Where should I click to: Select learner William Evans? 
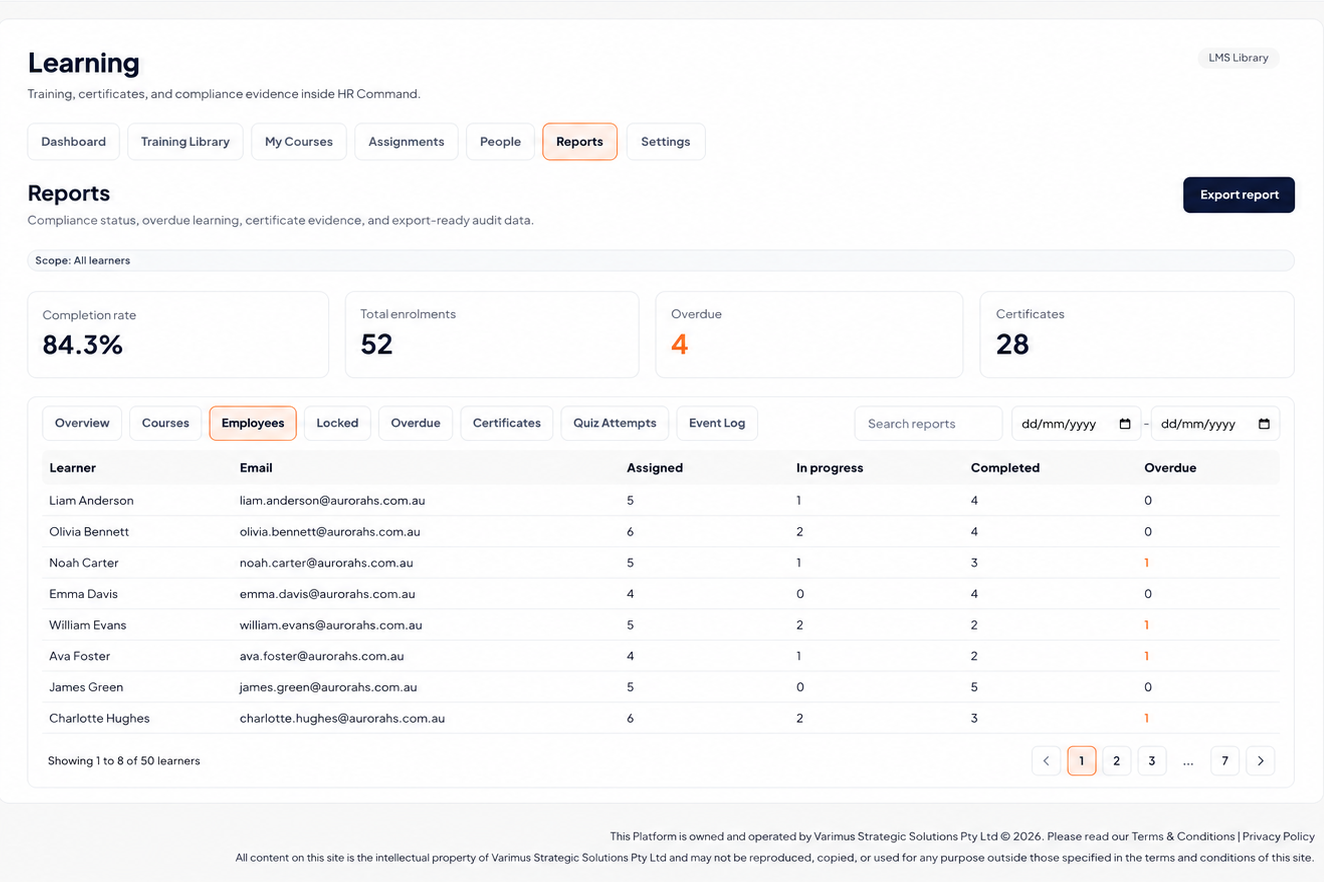88,625
